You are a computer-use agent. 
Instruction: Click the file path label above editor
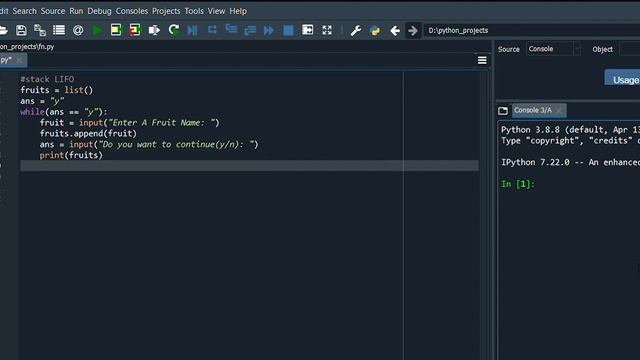click(27, 47)
